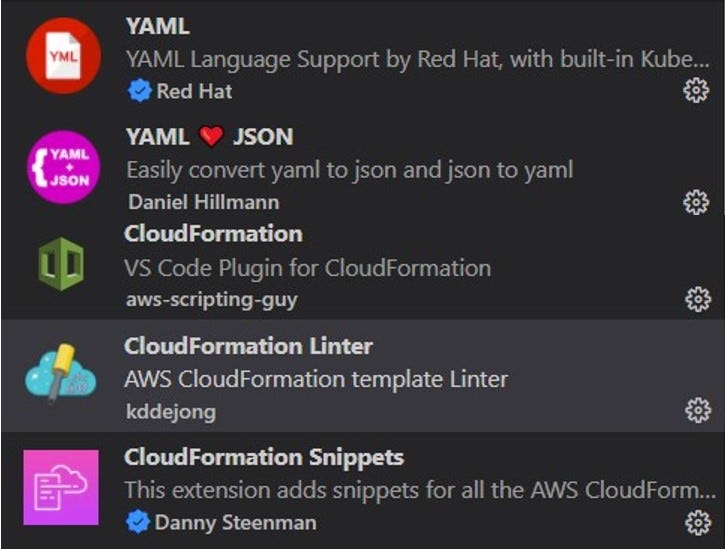This screenshot has width=725, height=549.
Task: Click the kddejong publisher name
Action: (171, 412)
